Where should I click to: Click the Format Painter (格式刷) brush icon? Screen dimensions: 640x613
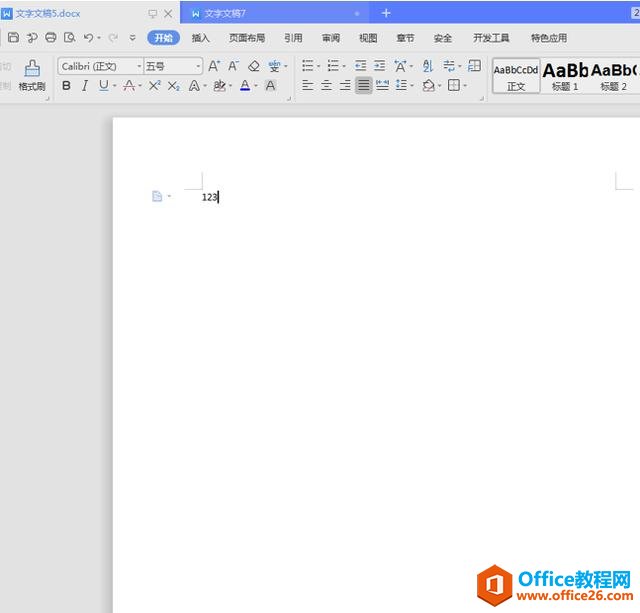tap(32, 68)
